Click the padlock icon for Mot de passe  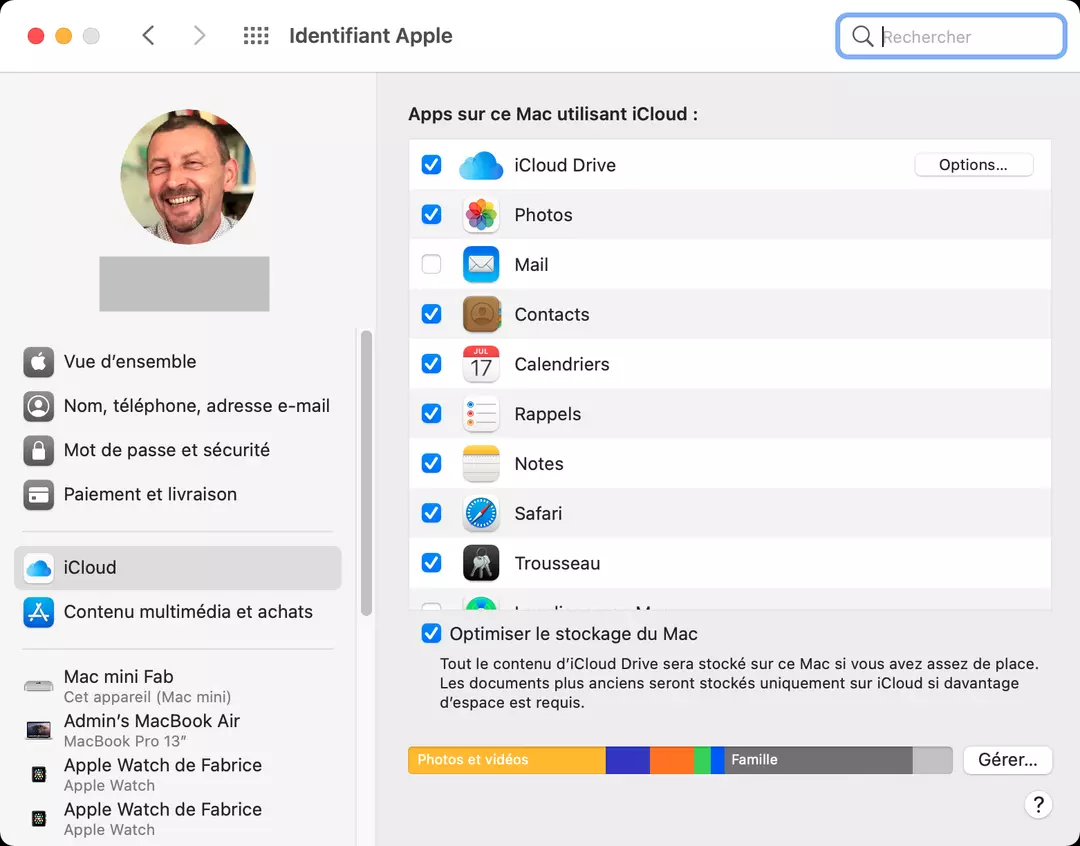pos(39,450)
